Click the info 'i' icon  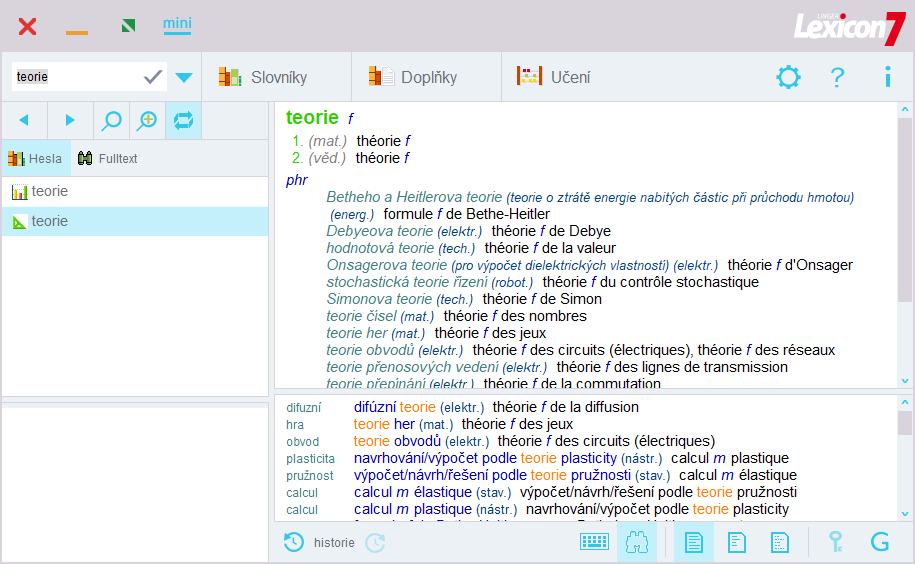pos(887,77)
